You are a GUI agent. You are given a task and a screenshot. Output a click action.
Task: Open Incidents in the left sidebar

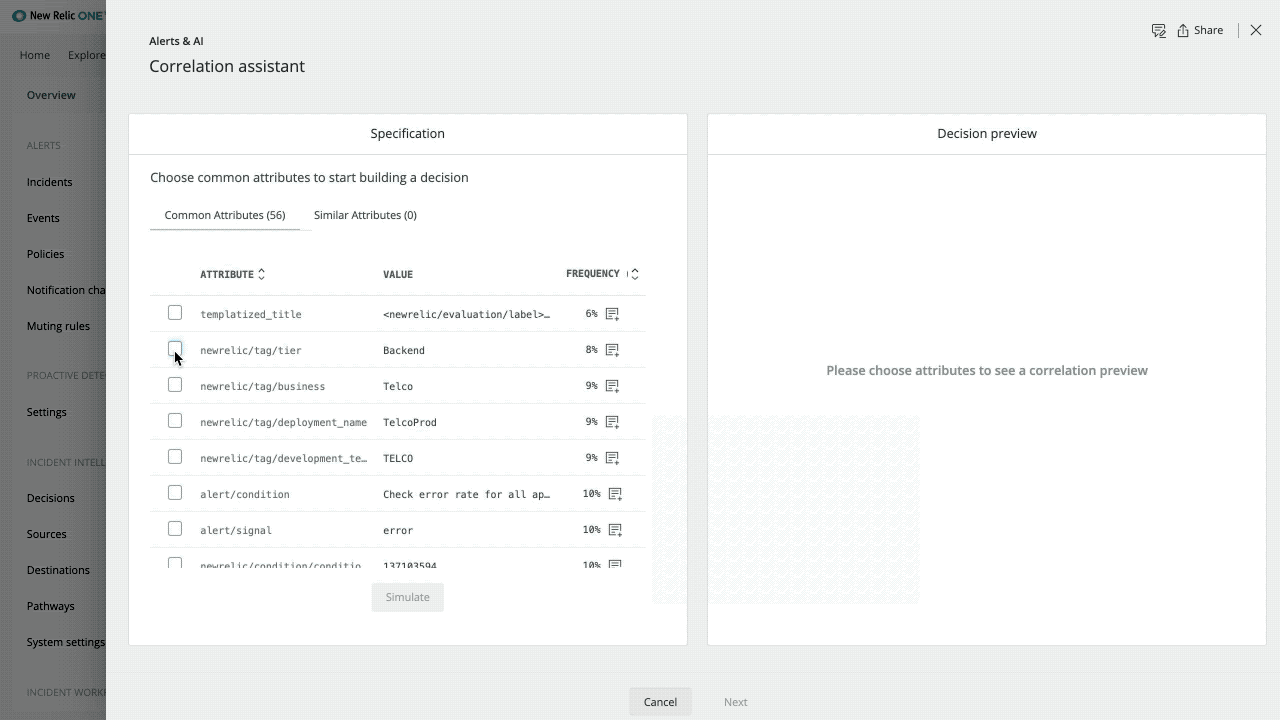(49, 182)
